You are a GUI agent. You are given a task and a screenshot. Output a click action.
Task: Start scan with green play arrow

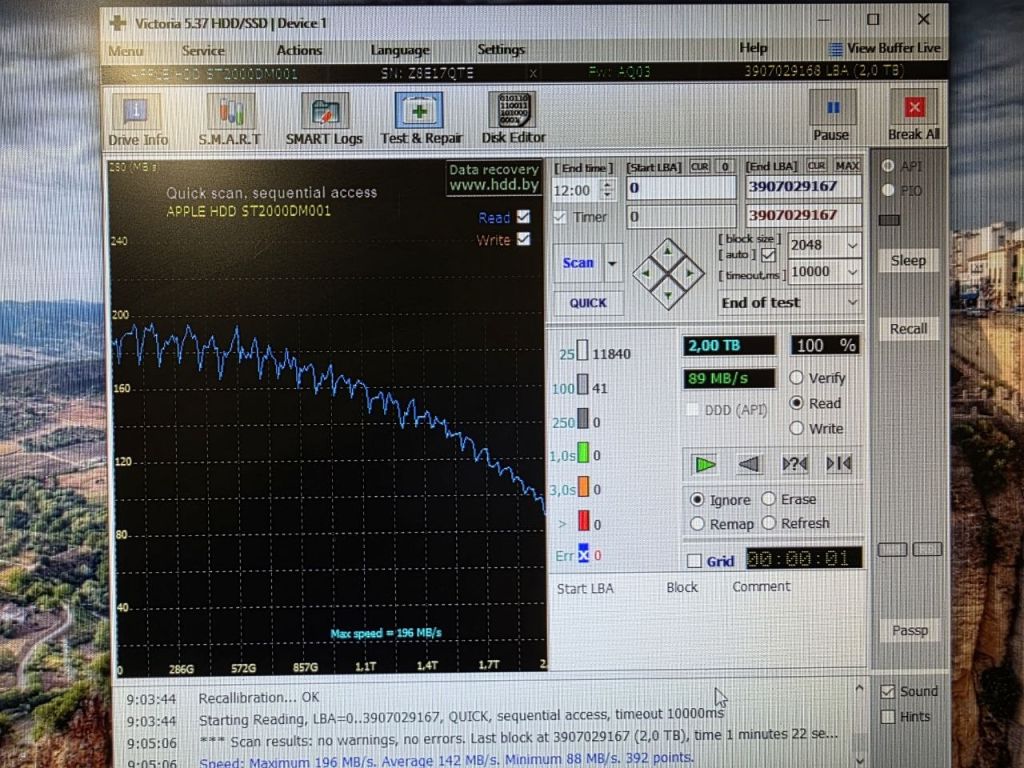point(705,464)
